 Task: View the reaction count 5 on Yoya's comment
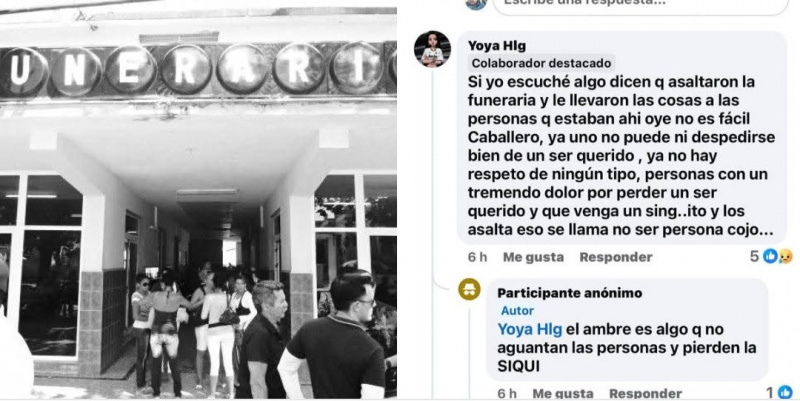755,257
